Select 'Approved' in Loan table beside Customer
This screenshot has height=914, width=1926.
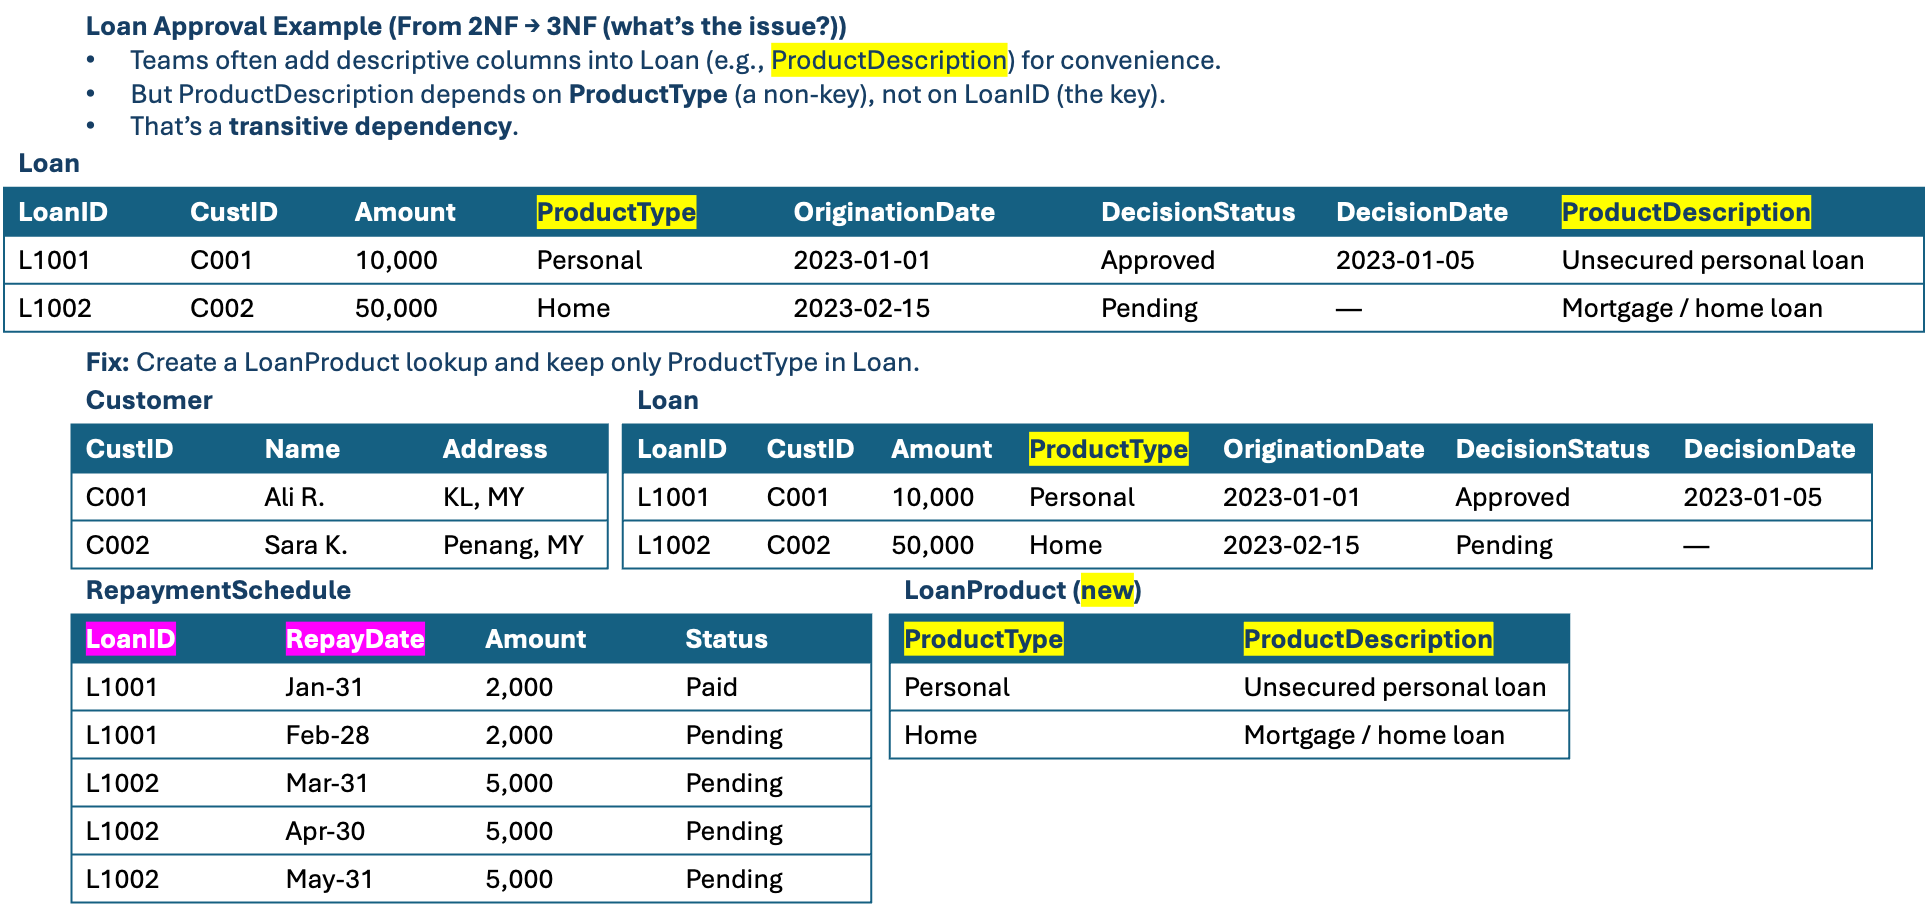coord(1512,497)
